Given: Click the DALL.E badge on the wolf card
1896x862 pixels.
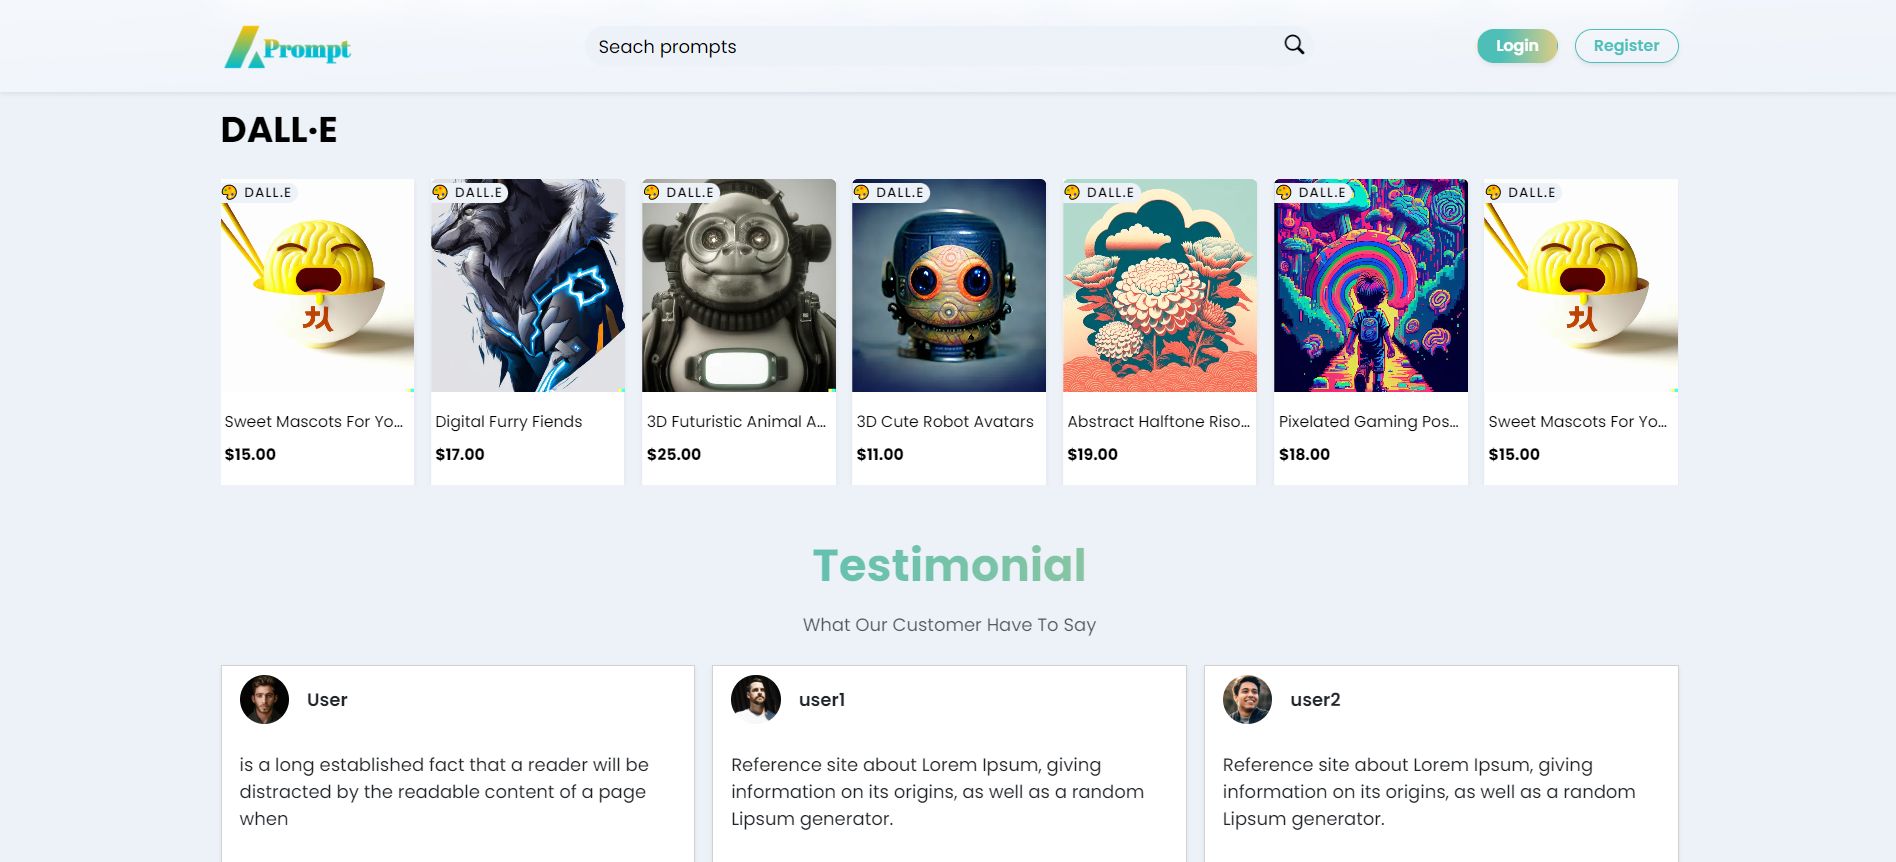Looking at the screenshot, I should 469,192.
